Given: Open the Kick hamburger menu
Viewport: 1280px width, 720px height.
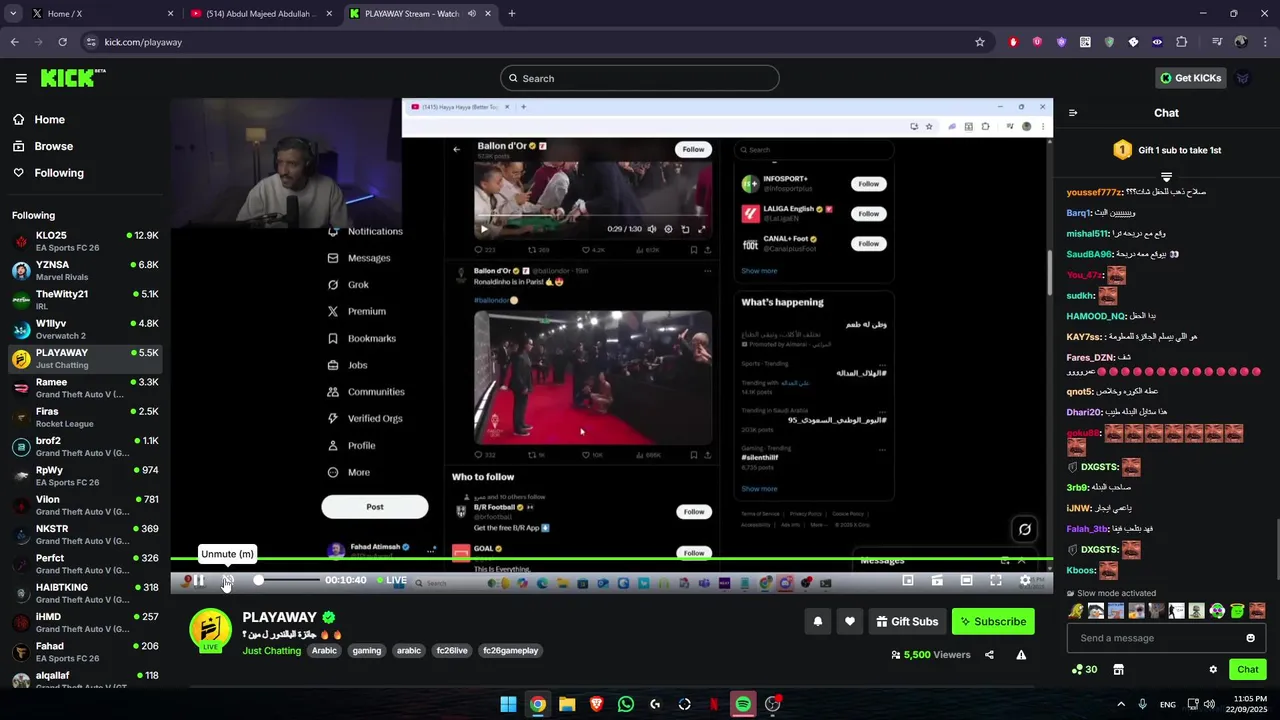Looking at the screenshot, I should tap(21, 78).
